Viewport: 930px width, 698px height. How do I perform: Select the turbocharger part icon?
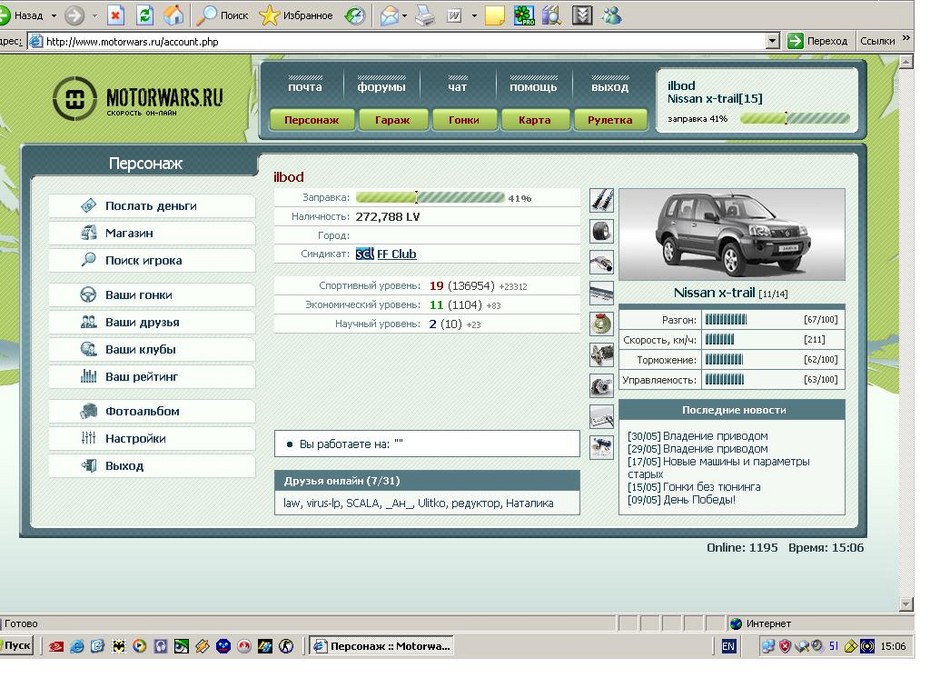click(601, 385)
